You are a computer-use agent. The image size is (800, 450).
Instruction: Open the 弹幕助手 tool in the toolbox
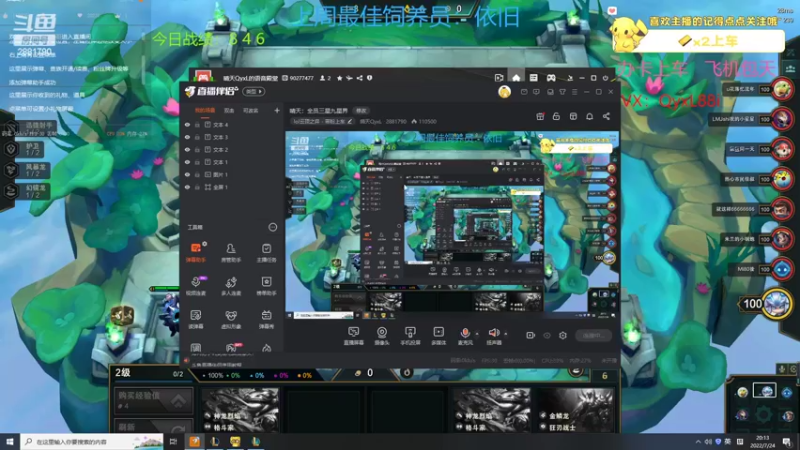pyautogui.click(x=195, y=253)
